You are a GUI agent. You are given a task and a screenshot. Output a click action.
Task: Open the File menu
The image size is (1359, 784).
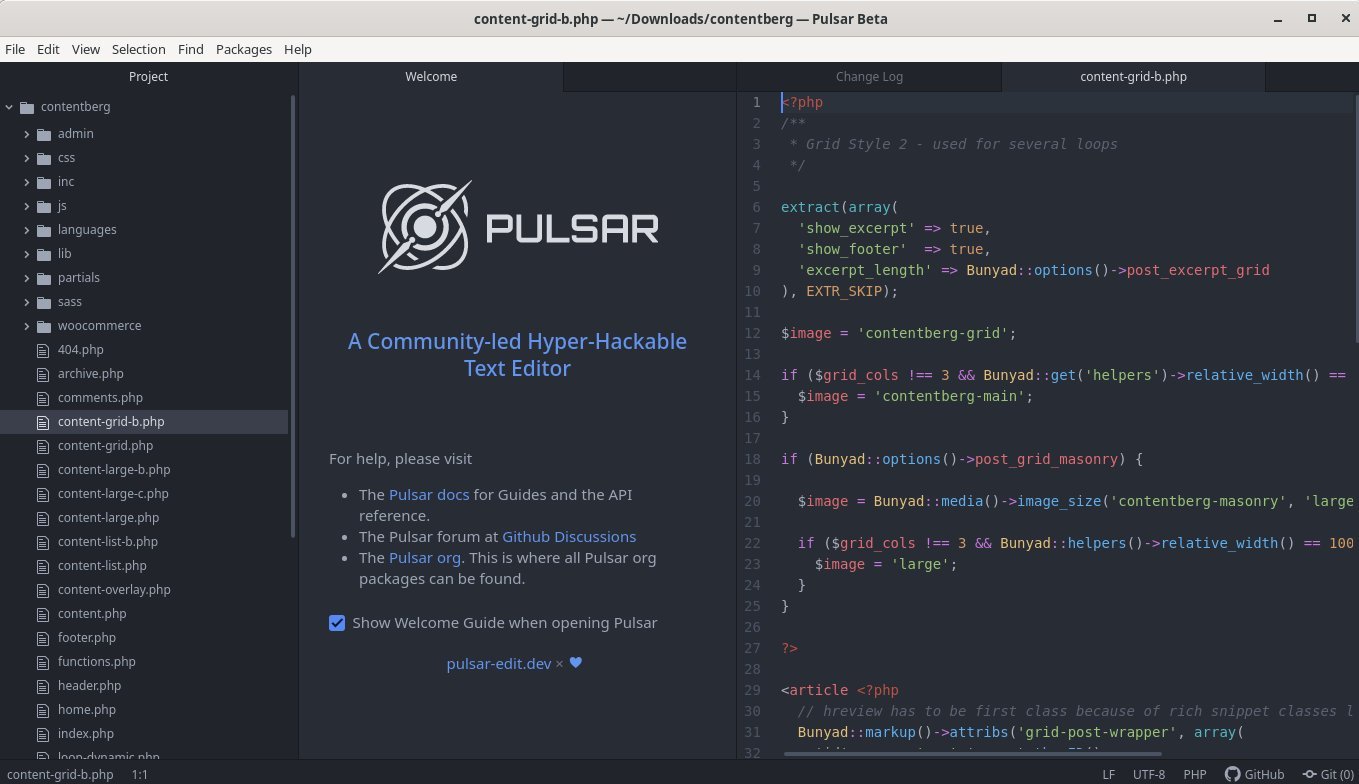tap(15, 49)
